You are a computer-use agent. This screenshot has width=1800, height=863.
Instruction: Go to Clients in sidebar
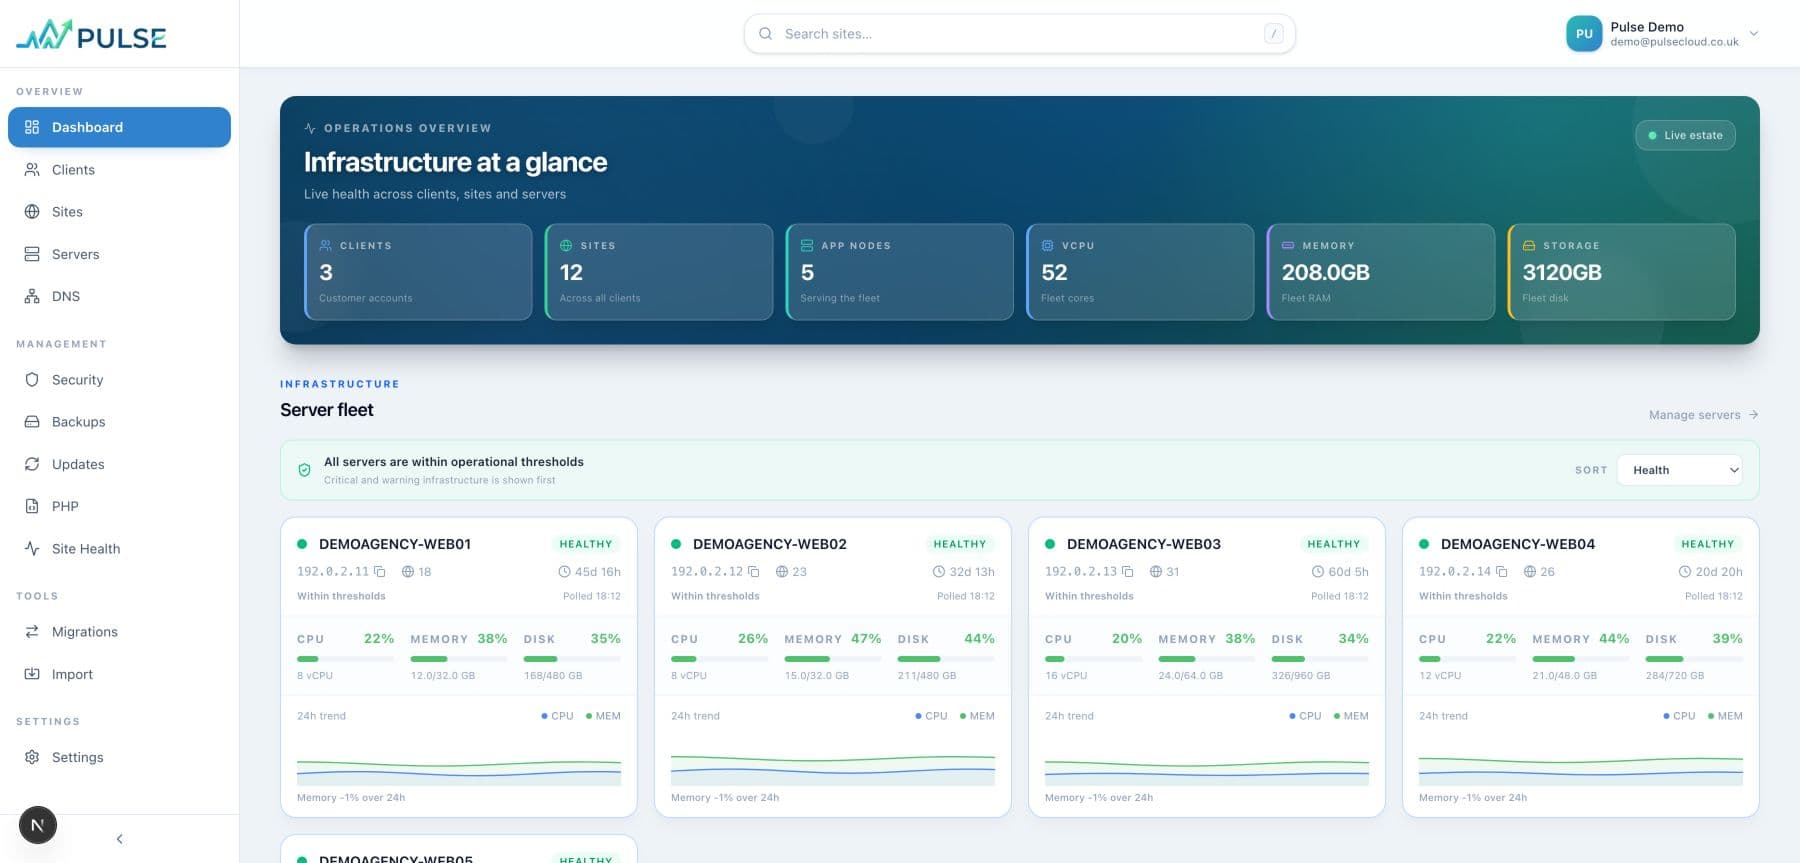(x=119, y=170)
